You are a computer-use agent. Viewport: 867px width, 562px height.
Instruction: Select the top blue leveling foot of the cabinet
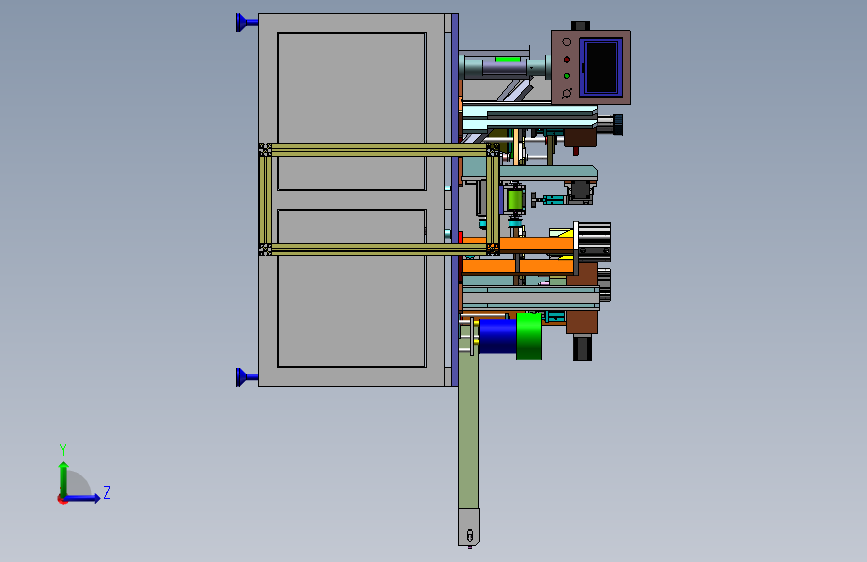(246, 22)
